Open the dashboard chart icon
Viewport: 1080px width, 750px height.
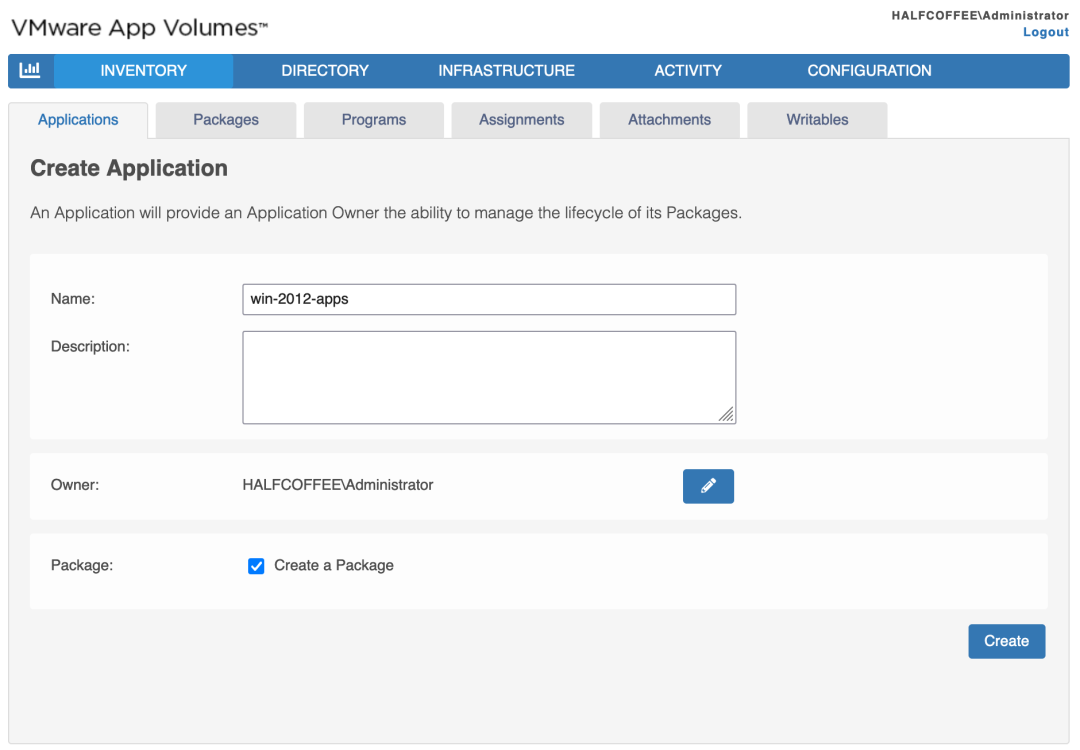tap(30, 70)
